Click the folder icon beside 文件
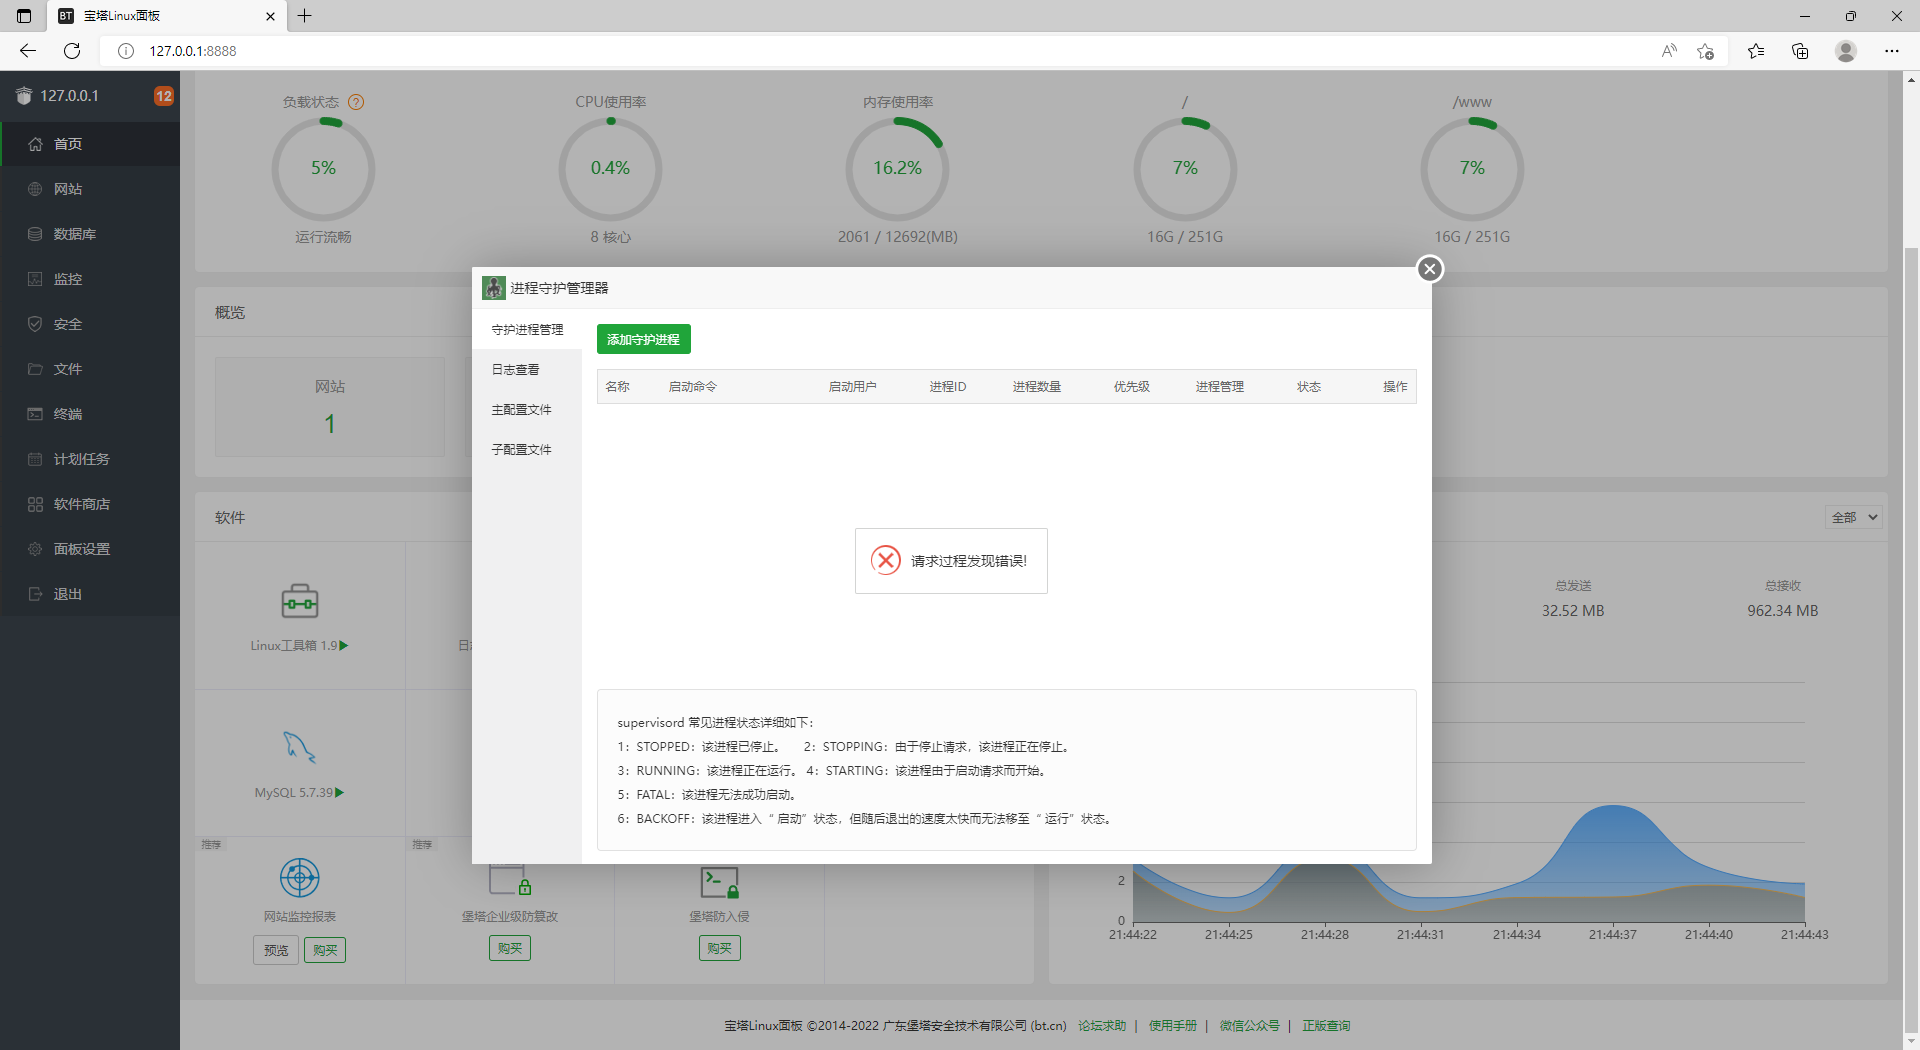This screenshot has width=1920, height=1050. pos(35,369)
